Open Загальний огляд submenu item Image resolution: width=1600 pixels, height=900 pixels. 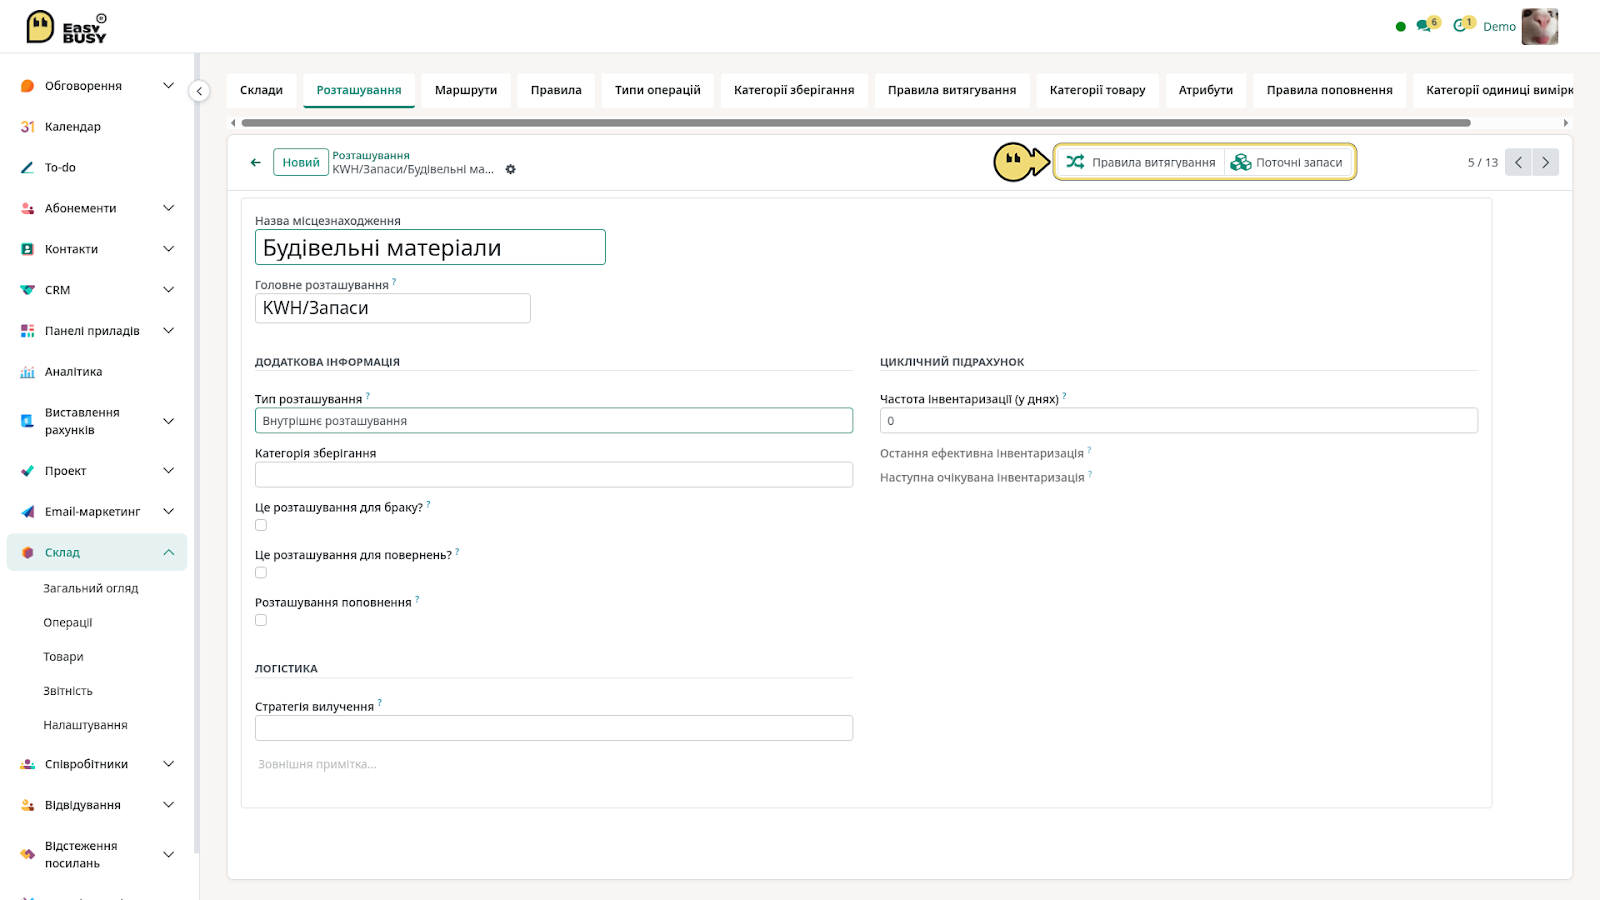click(91, 589)
